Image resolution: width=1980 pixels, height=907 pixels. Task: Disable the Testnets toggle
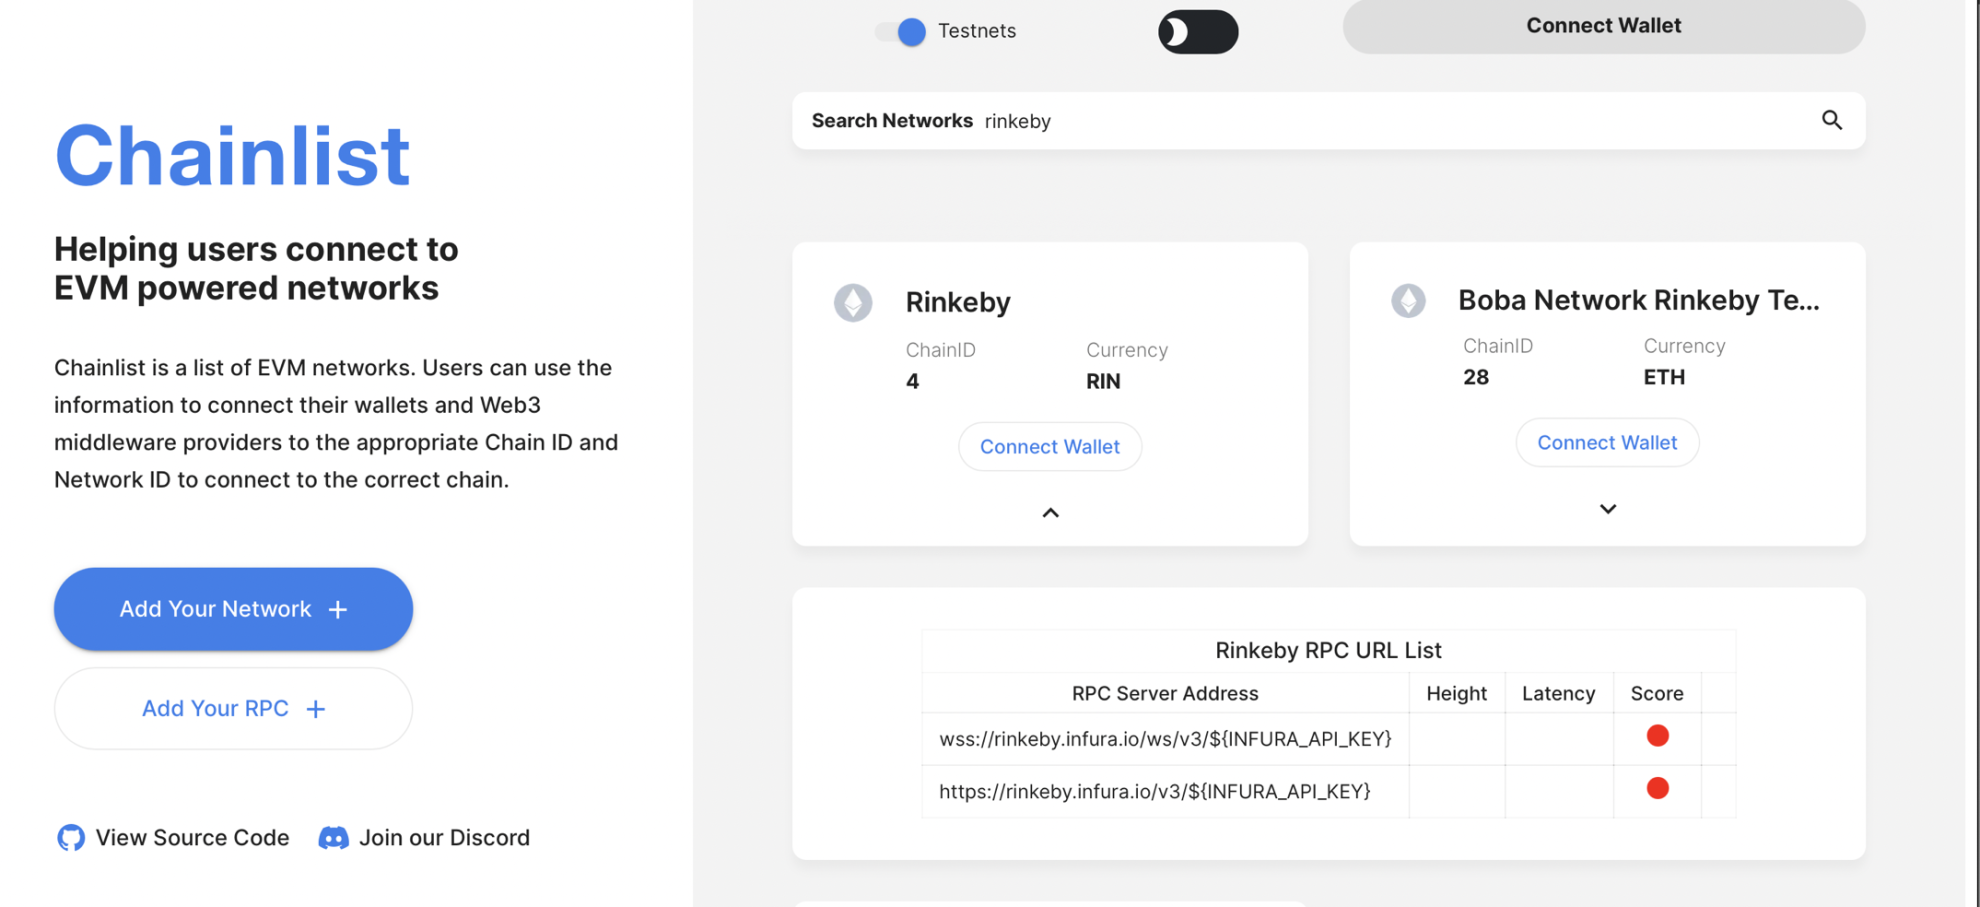pos(898,31)
